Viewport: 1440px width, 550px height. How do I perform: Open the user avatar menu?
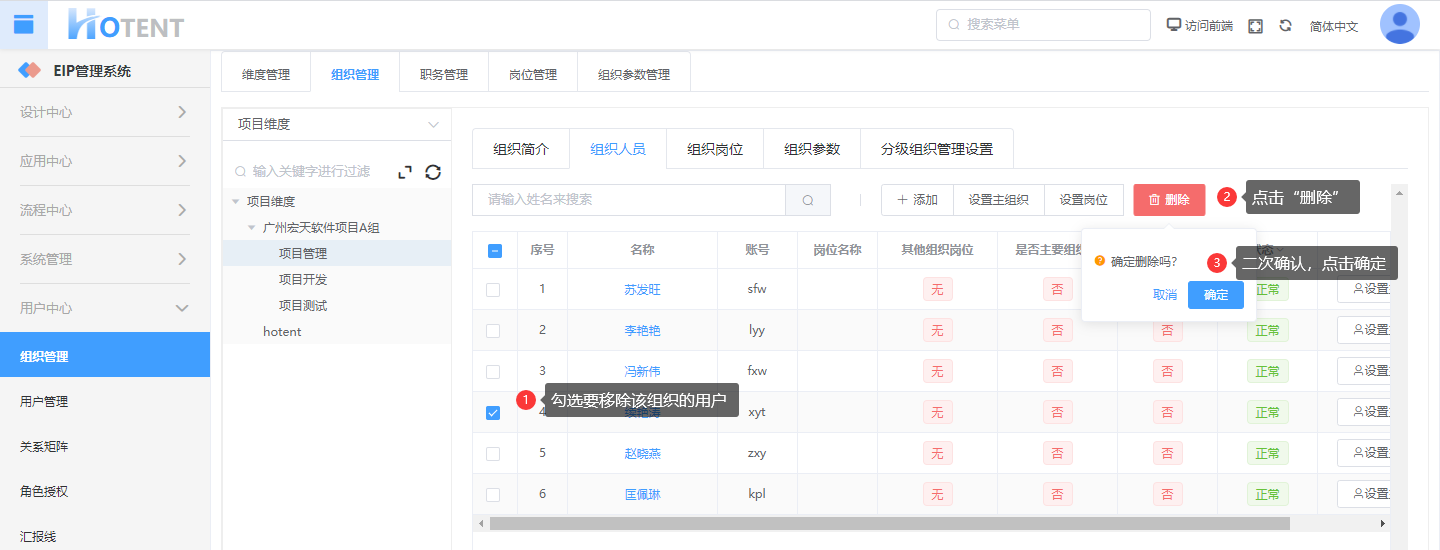pyautogui.click(x=1399, y=25)
